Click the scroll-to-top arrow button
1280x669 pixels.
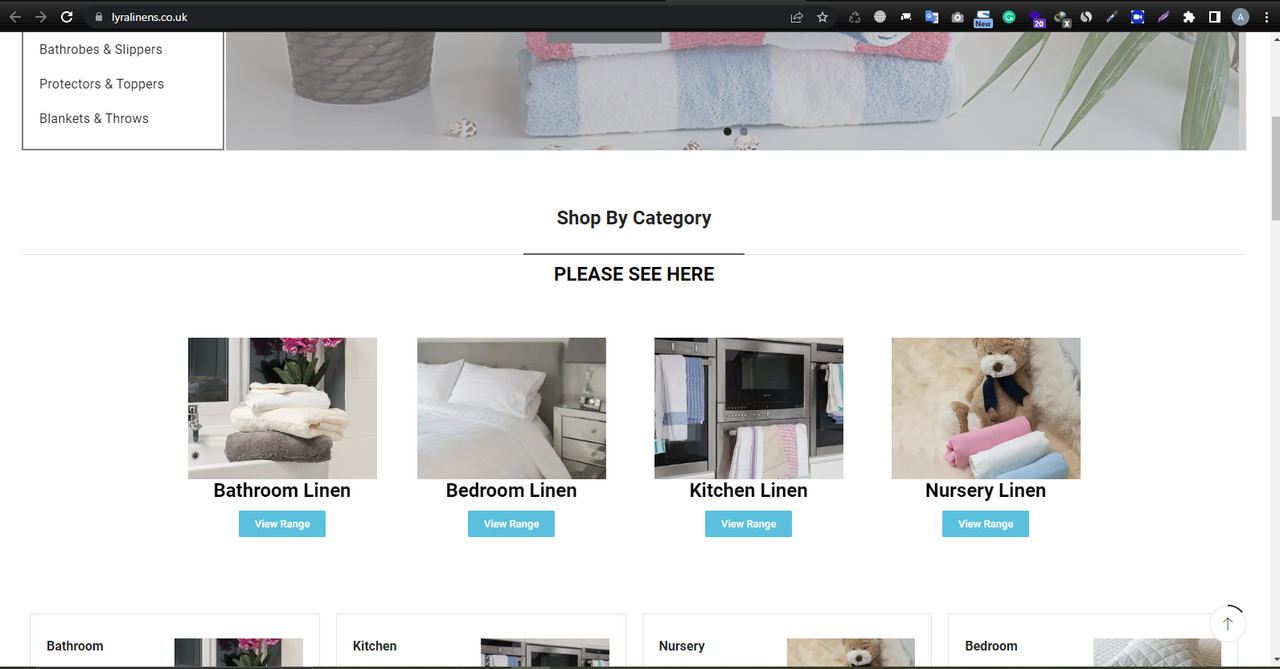(1227, 623)
